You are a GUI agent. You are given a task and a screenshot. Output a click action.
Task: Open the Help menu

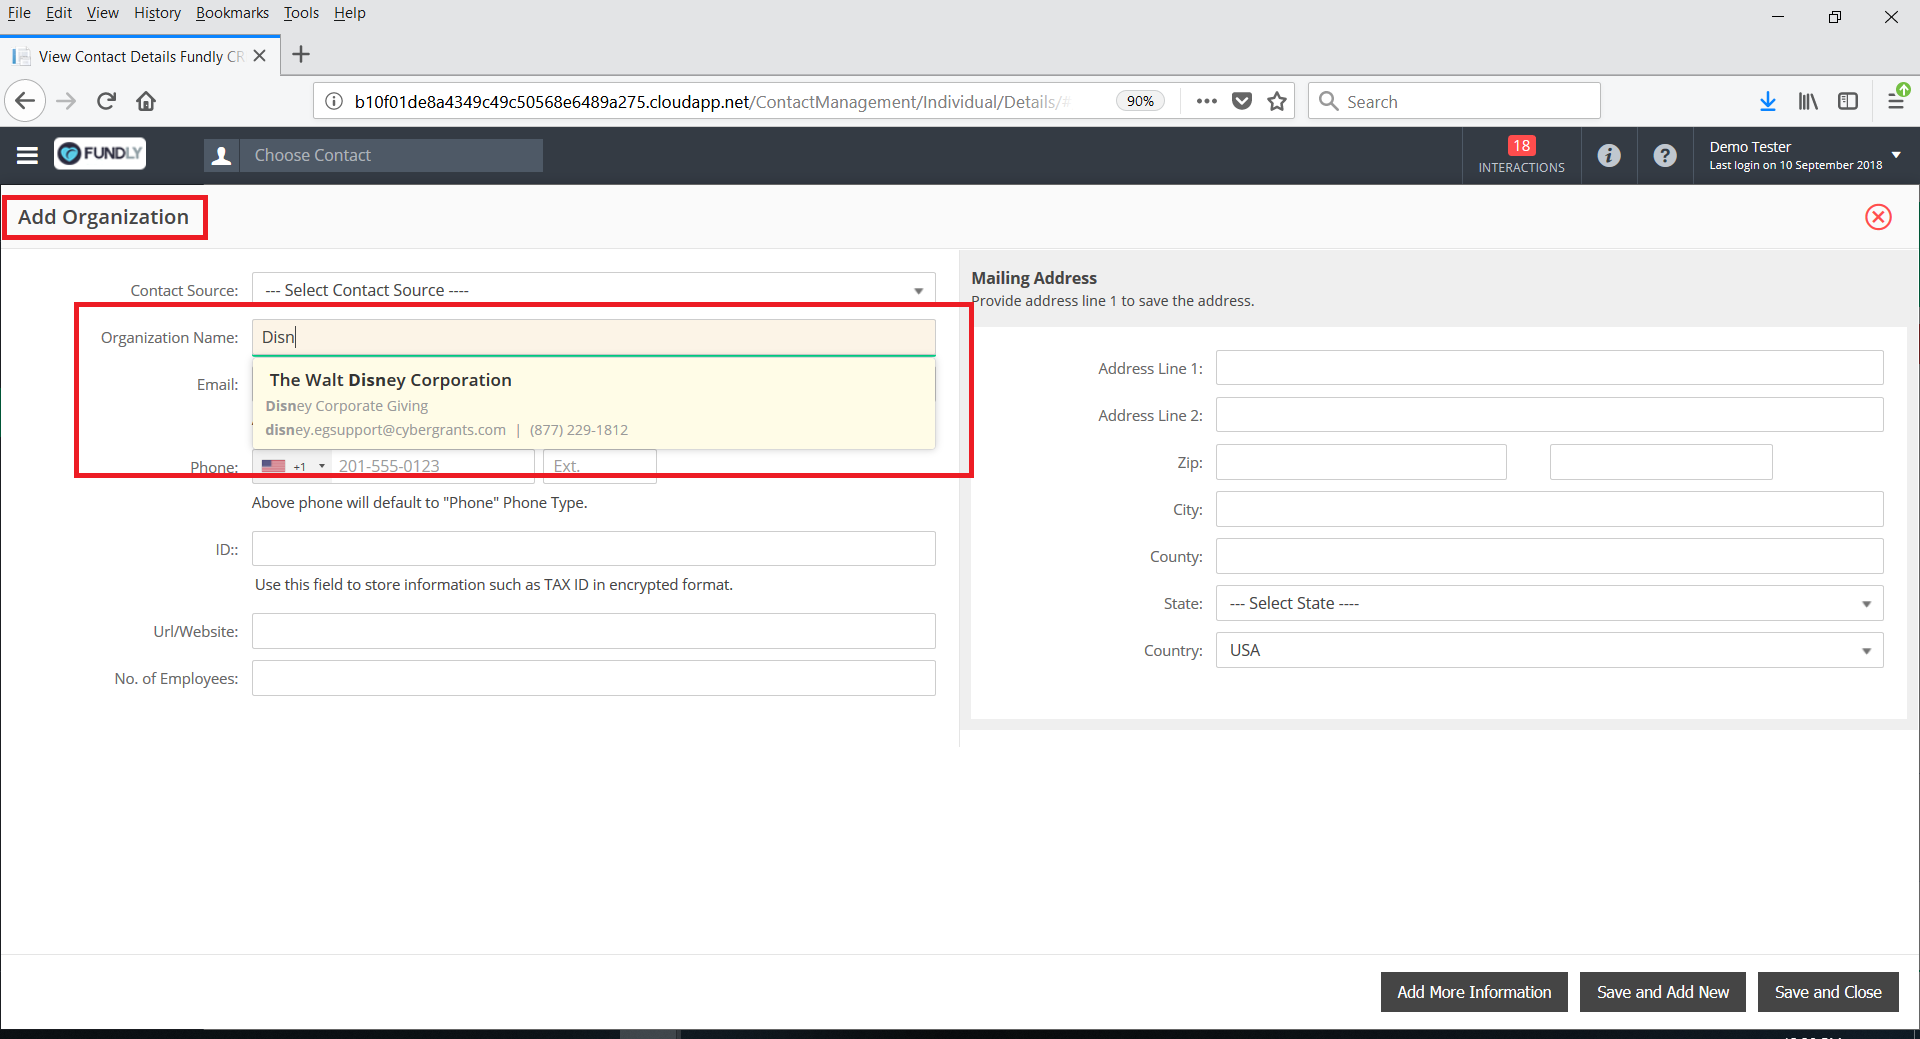[x=350, y=13]
